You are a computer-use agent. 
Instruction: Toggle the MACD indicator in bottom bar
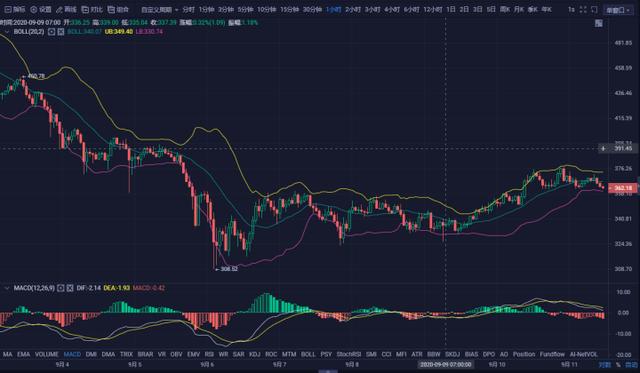coord(72,354)
